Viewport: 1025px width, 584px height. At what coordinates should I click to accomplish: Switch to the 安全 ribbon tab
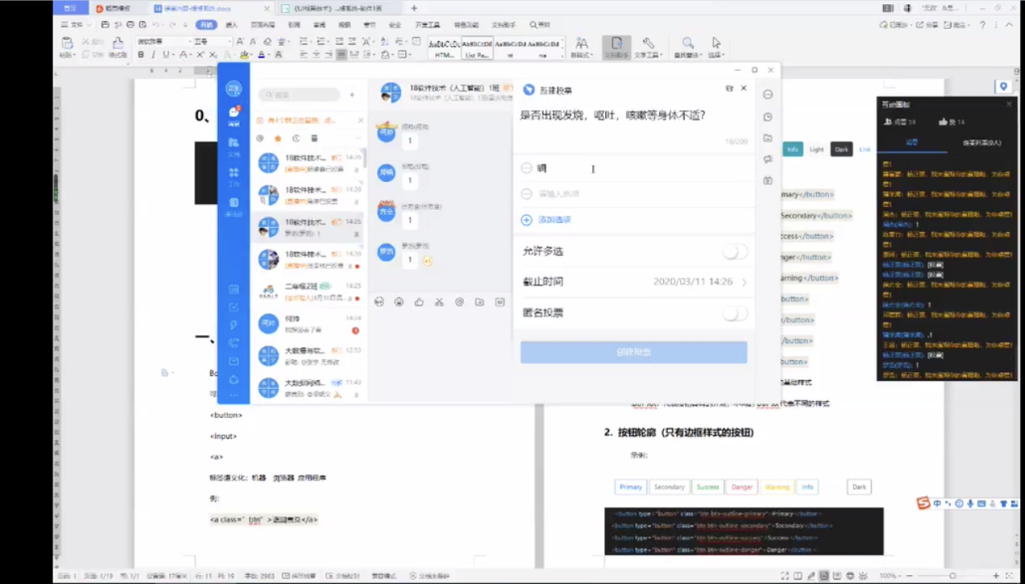(395, 25)
